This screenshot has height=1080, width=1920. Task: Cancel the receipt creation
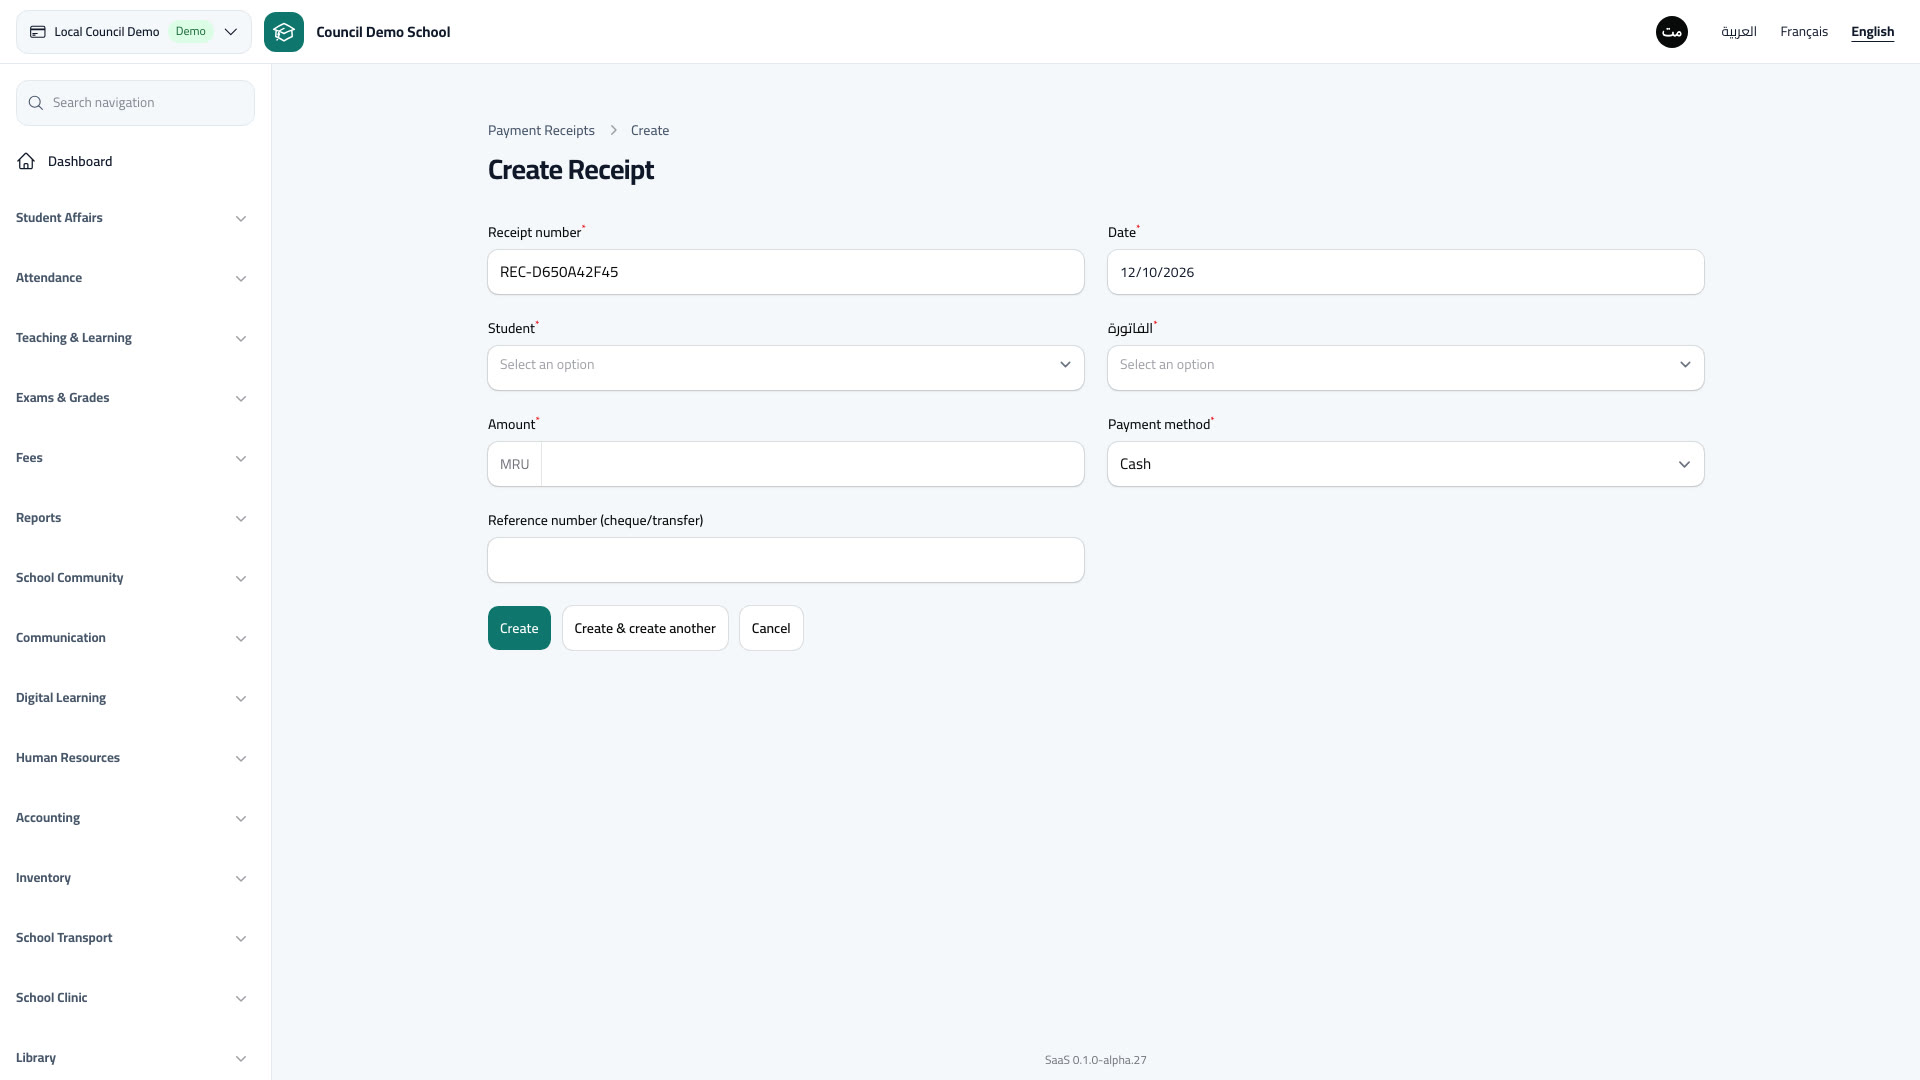point(771,628)
